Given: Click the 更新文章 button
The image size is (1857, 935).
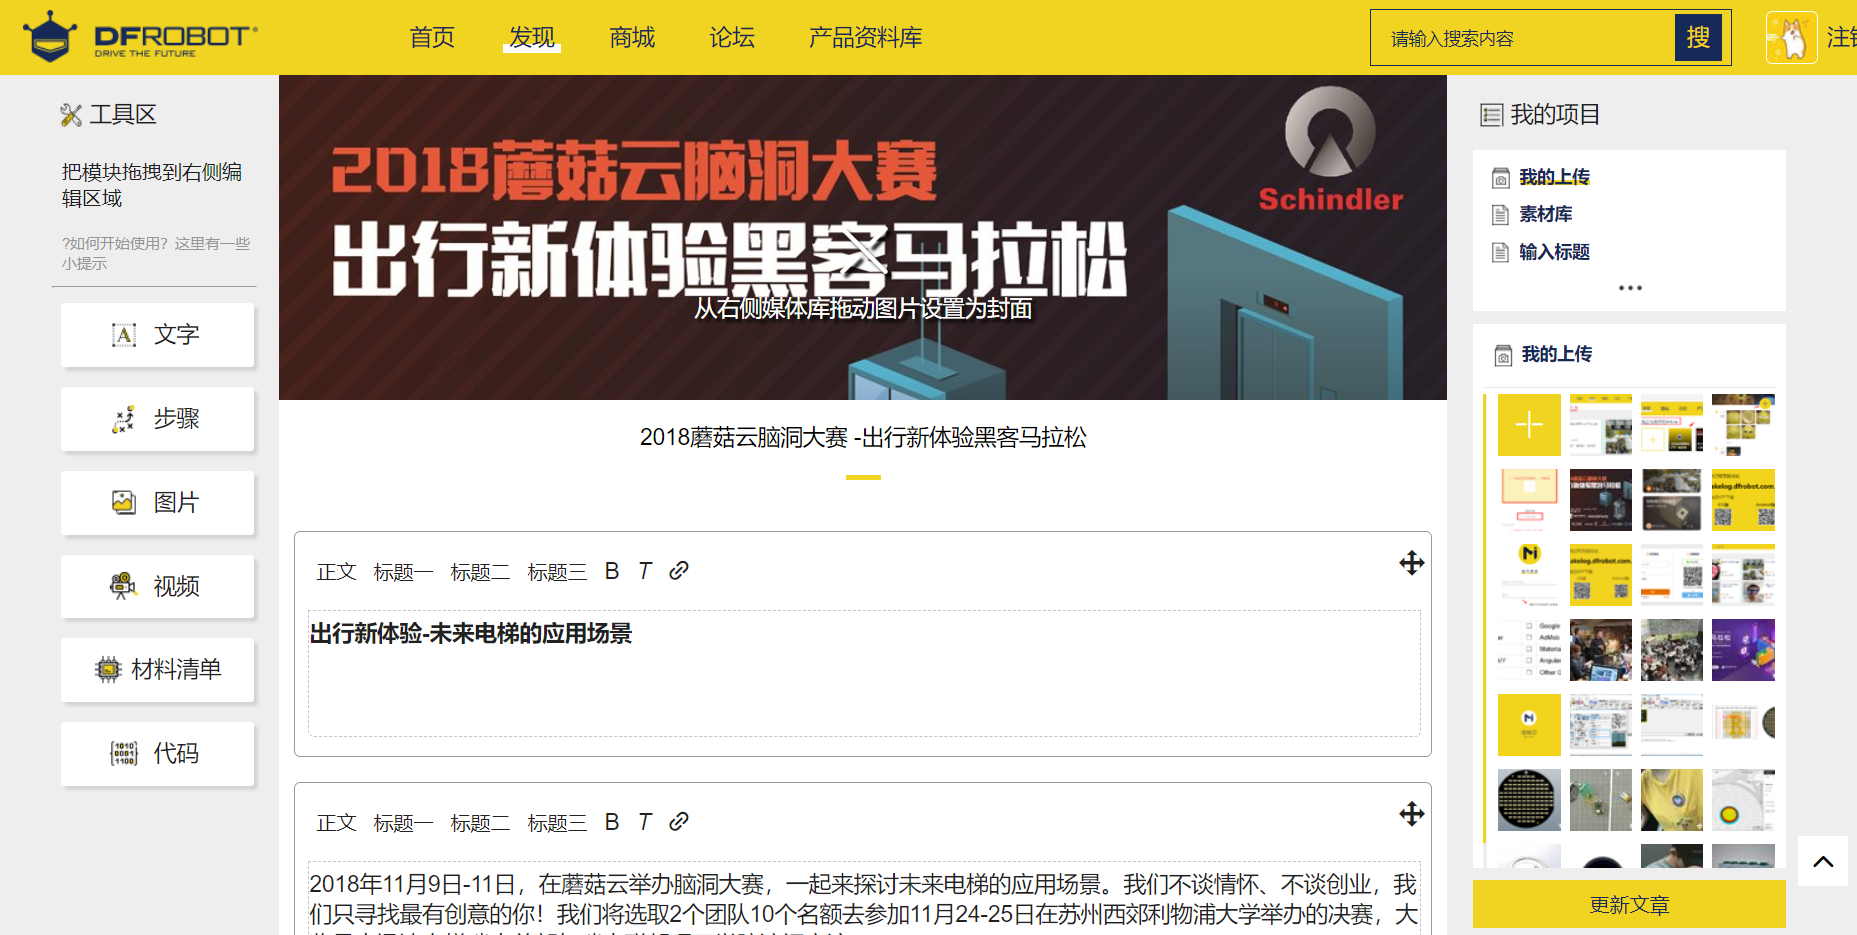Looking at the screenshot, I should [1629, 905].
